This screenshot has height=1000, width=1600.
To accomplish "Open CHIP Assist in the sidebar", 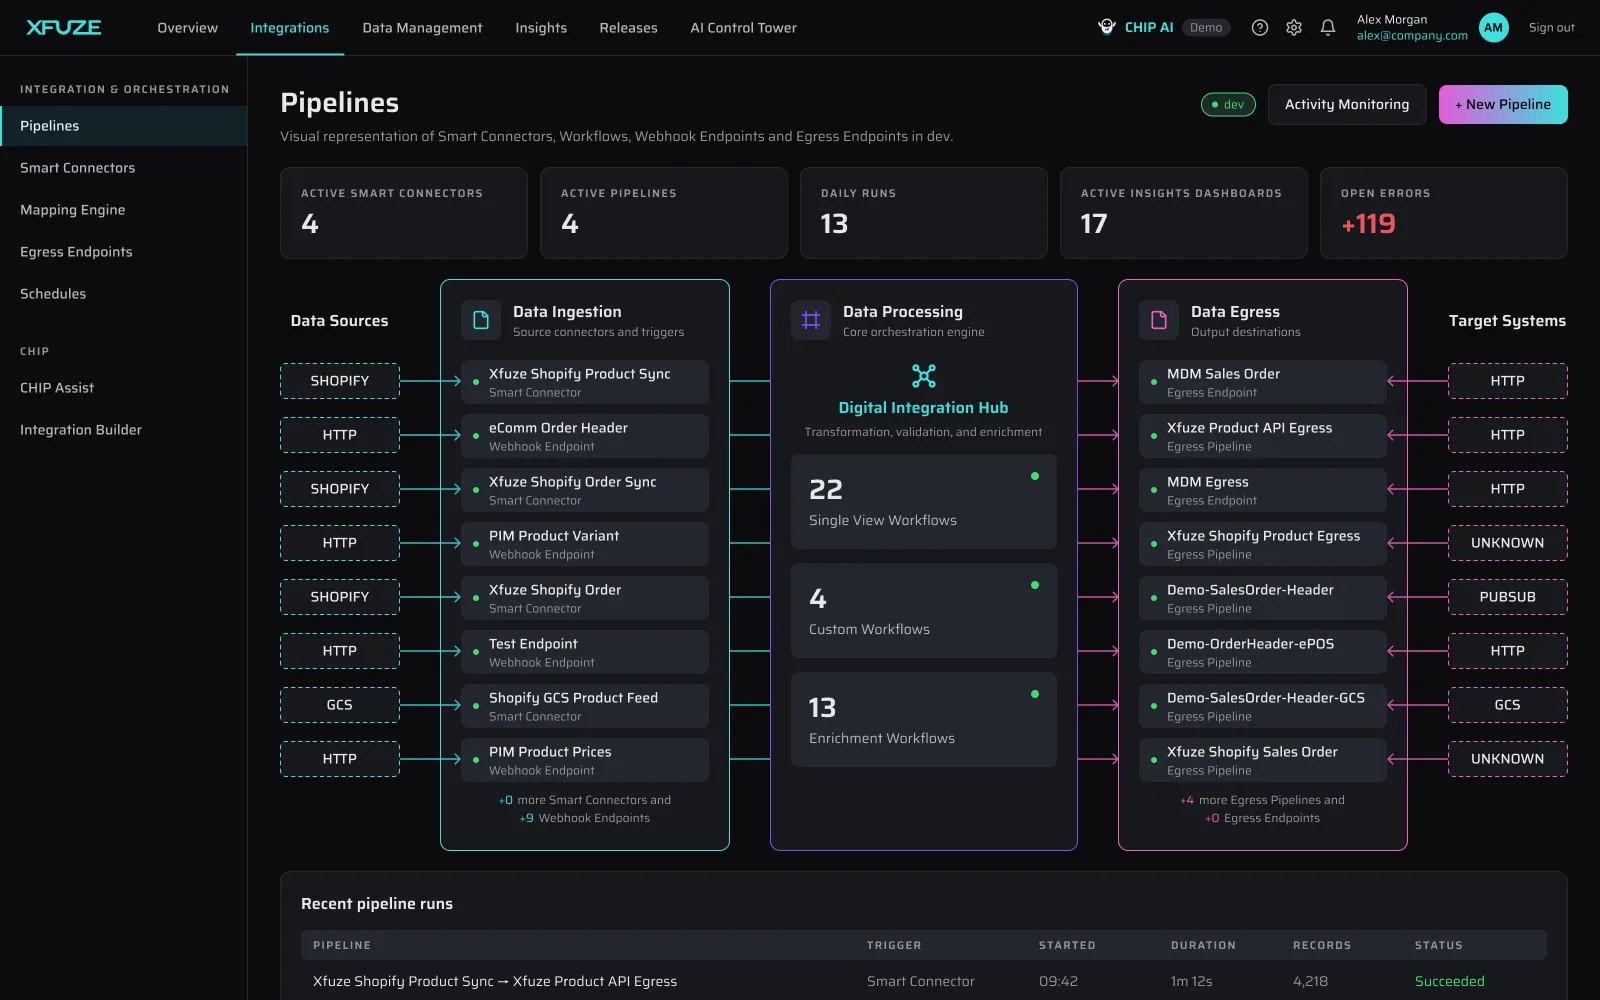I will click(x=123, y=388).
